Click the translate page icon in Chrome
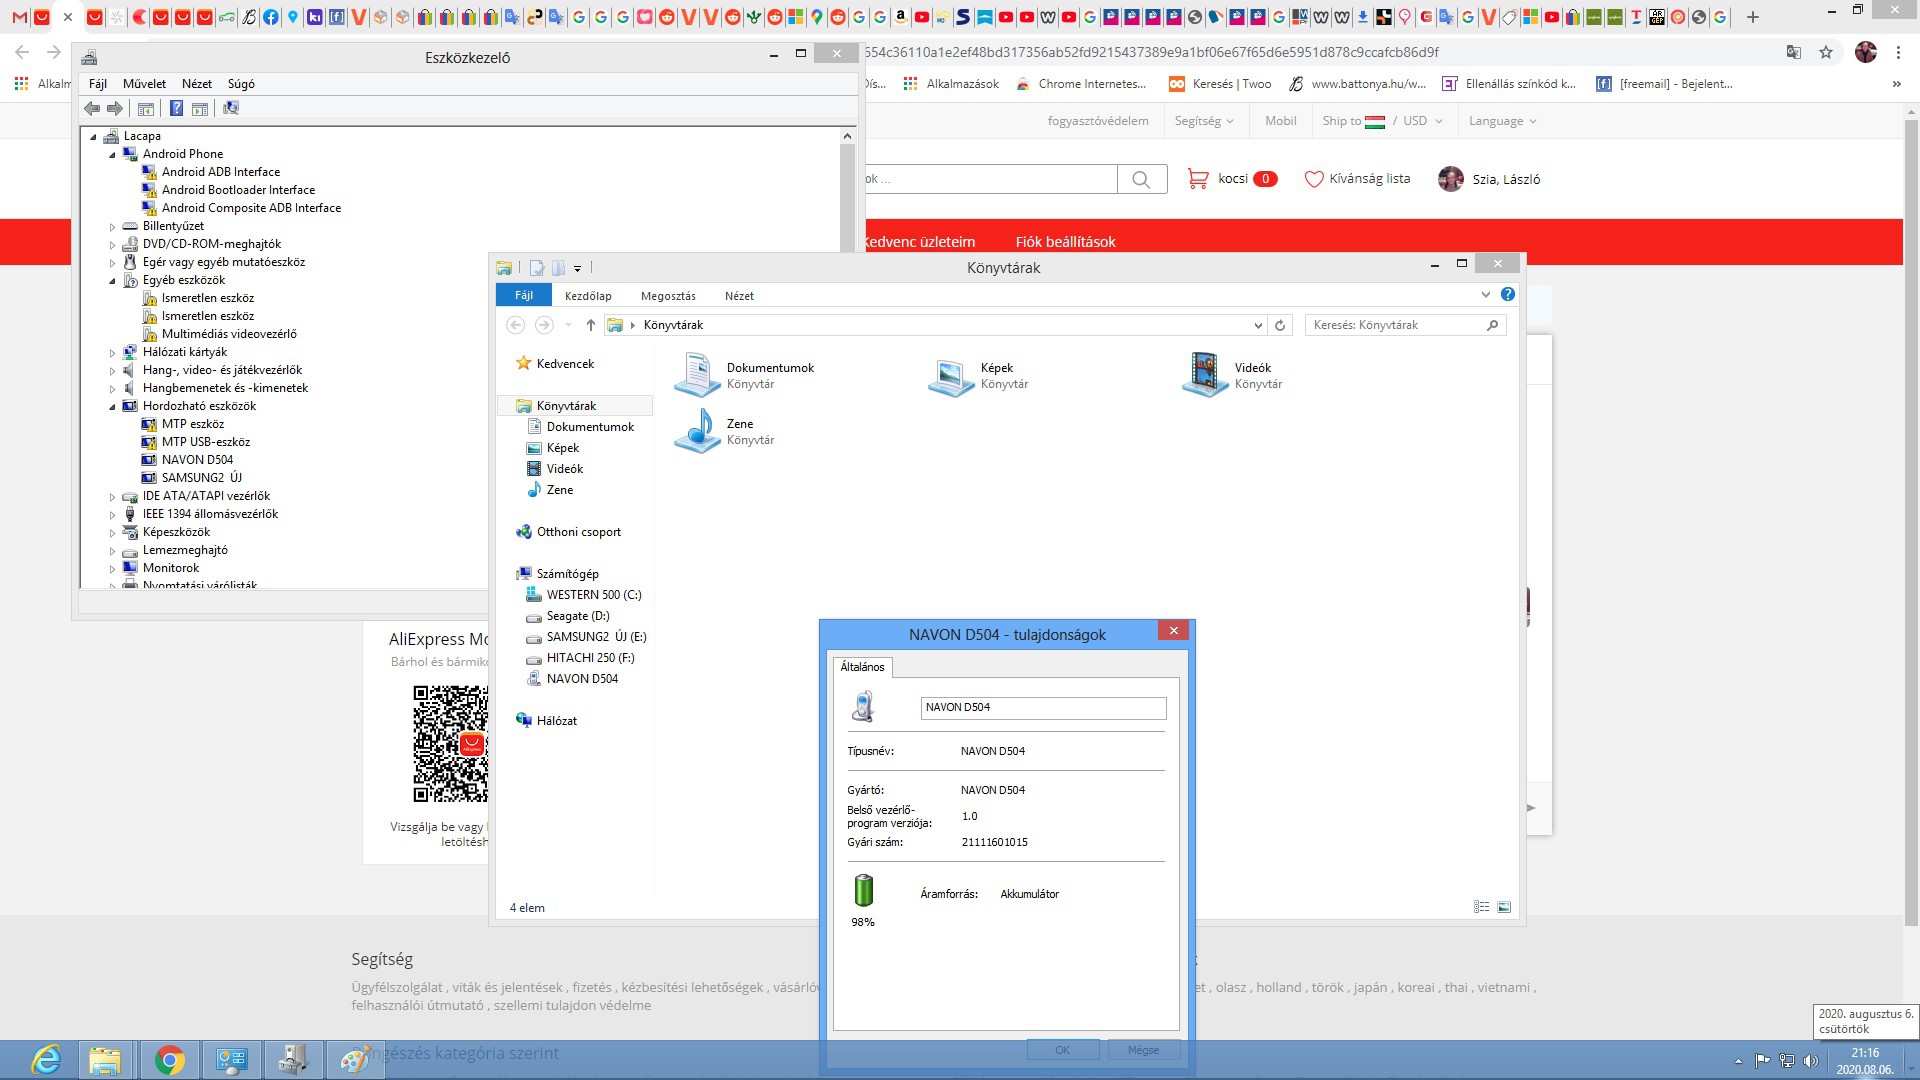The height and width of the screenshot is (1080, 1920). pos(1794,52)
